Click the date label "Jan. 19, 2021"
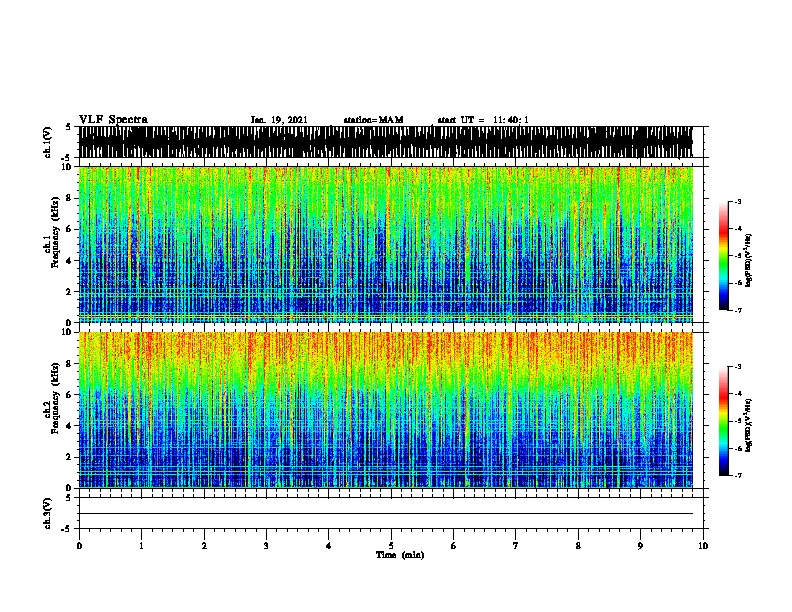This screenshot has height=612, width=792. 279,120
